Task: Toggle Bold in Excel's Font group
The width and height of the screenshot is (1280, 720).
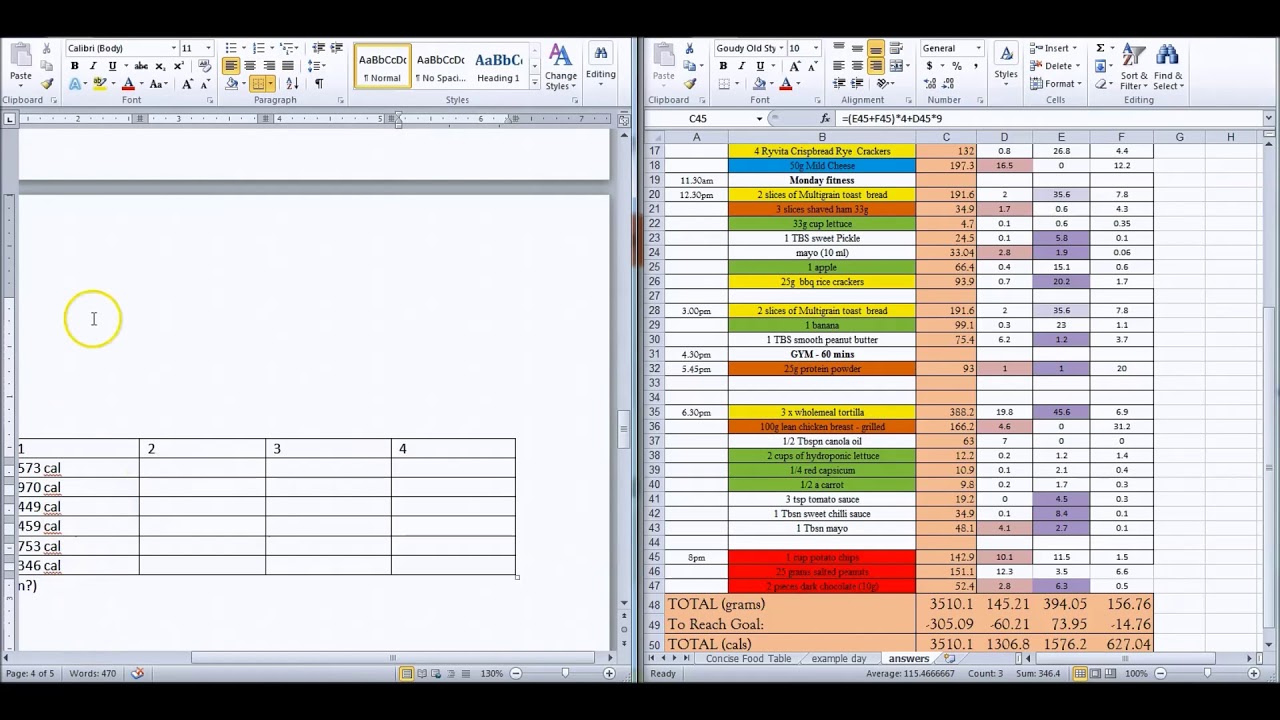Action: click(x=723, y=66)
